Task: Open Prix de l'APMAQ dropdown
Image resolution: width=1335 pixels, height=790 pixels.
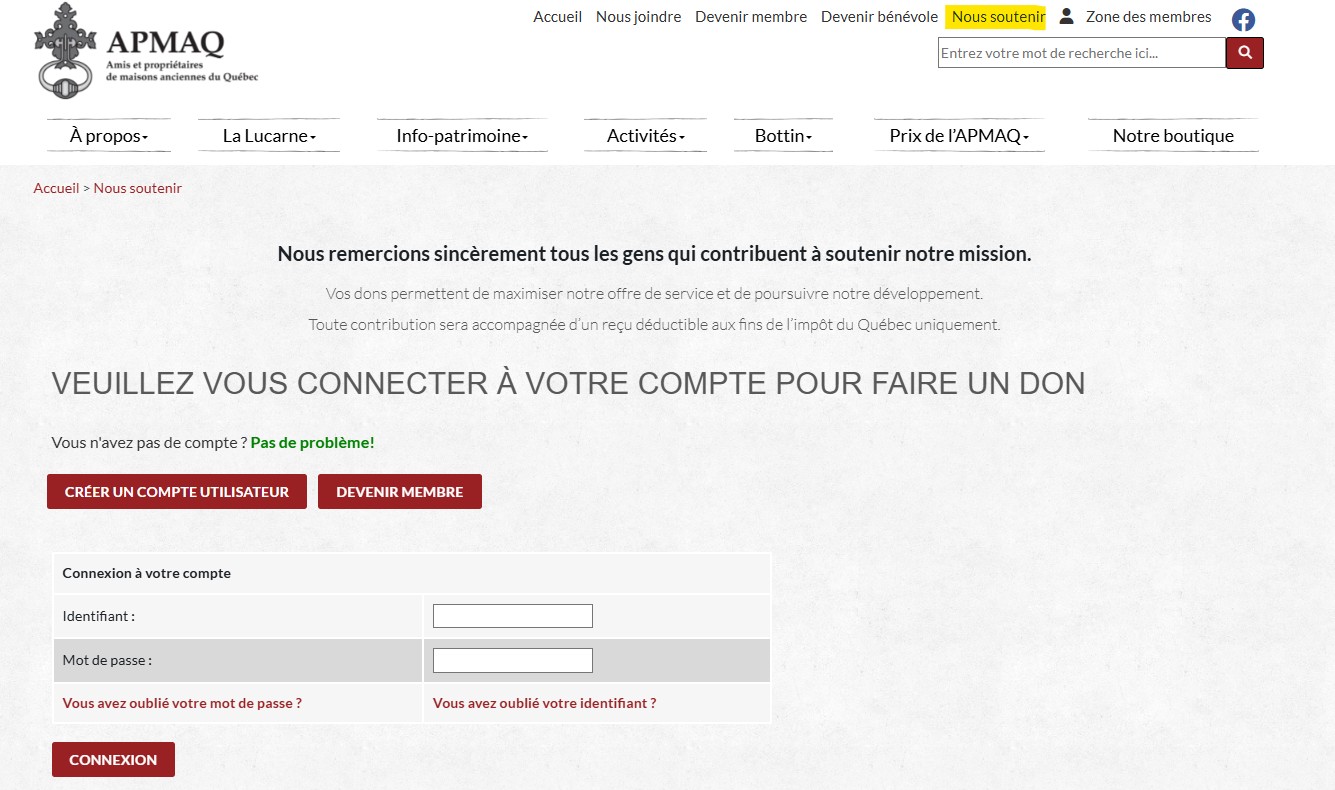Action: click(x=959, y=136)
